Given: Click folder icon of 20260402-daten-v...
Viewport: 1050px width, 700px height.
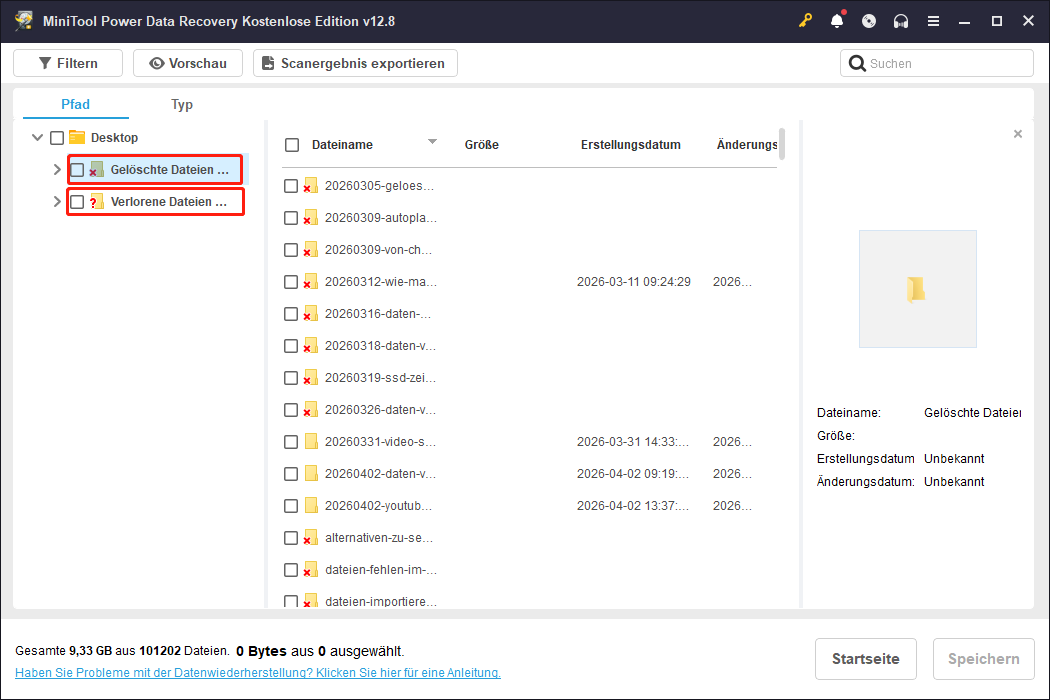Looking at the screenshot, I should pyautogui.click(x=311, y=474).
